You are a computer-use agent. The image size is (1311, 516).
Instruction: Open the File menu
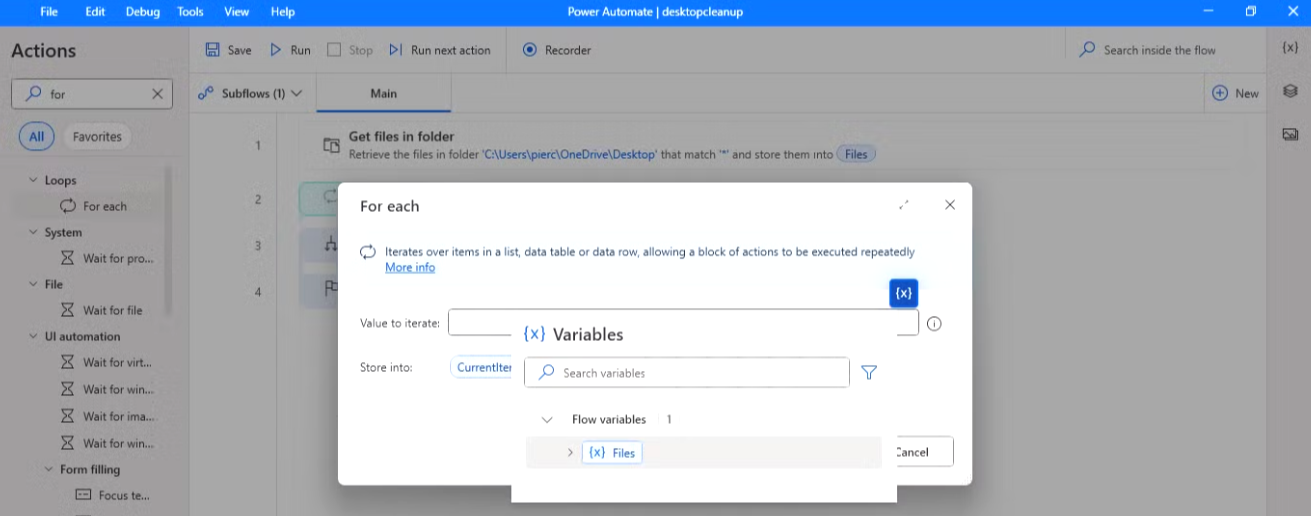(49, 12)
